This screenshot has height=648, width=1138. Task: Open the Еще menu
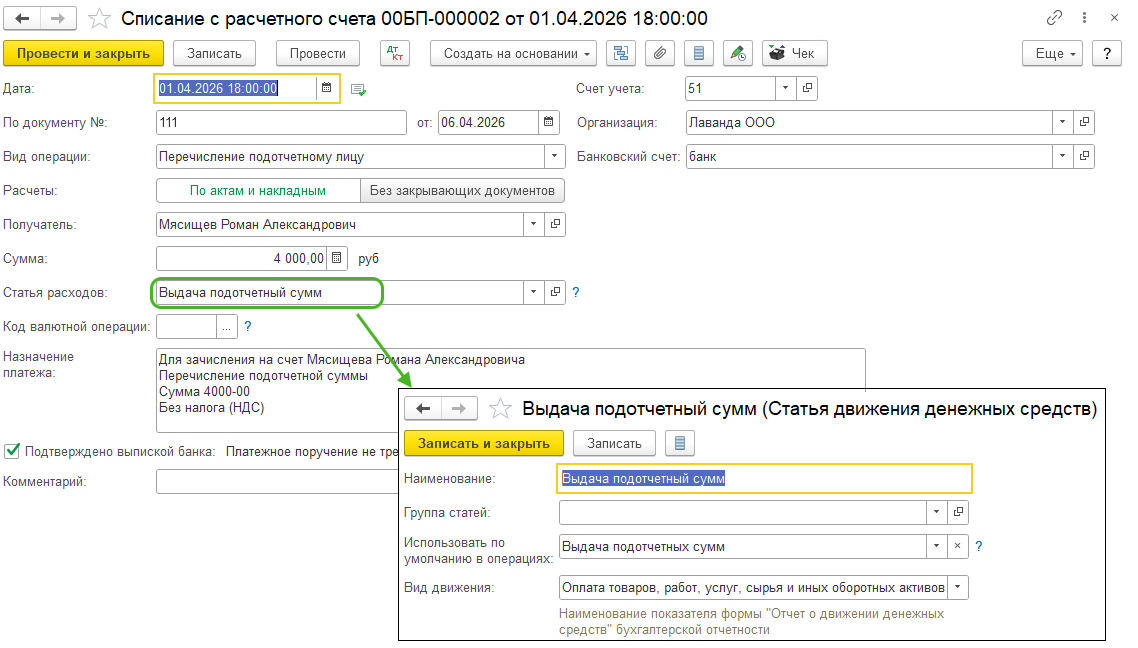[x=1052, y=53]
